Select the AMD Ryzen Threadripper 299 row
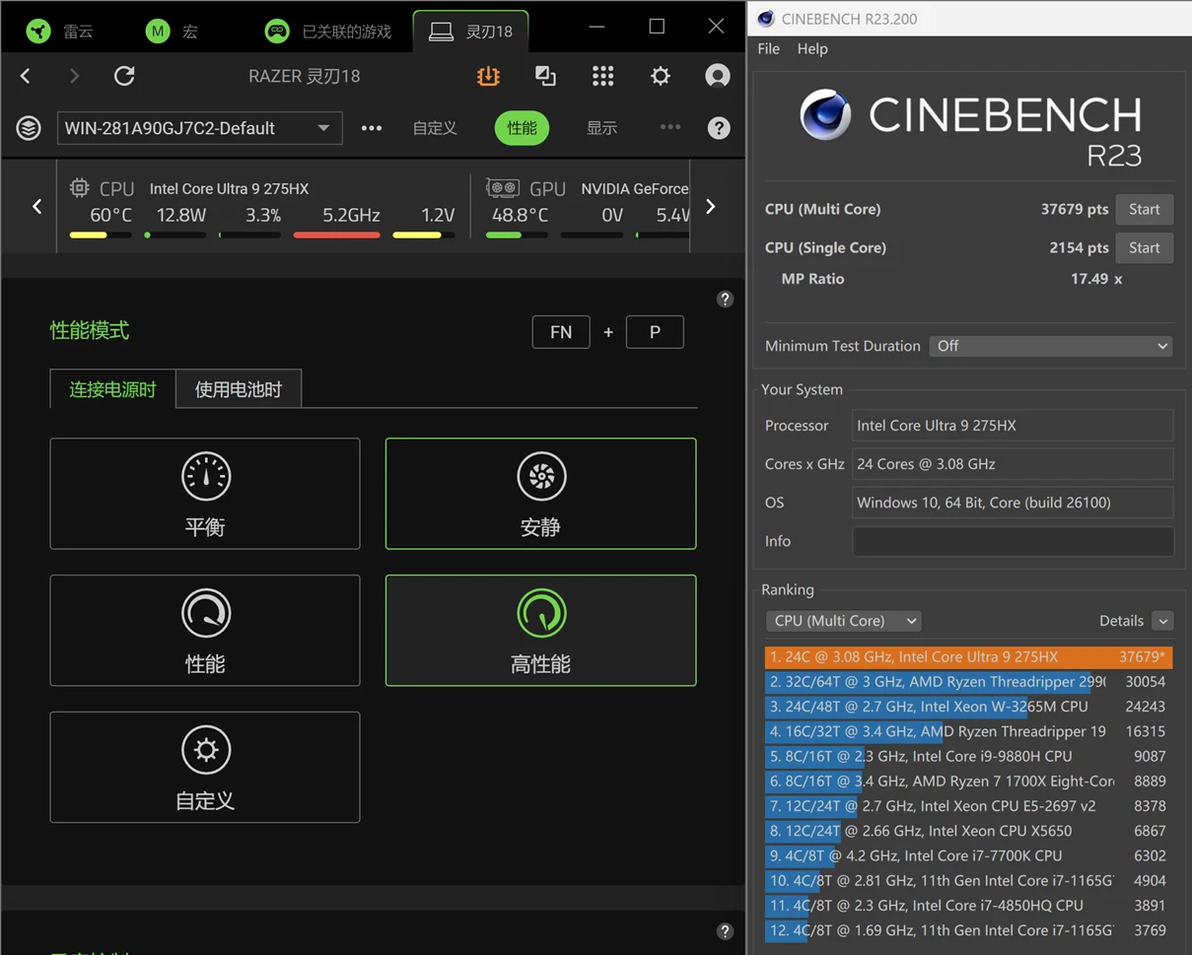This screenshot has height=955, width=1192. [x=968, y=682]
